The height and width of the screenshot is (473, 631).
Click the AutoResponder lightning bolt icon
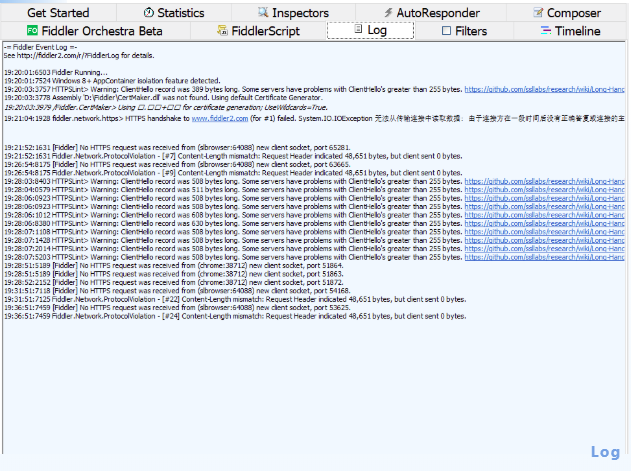[387, 13]
